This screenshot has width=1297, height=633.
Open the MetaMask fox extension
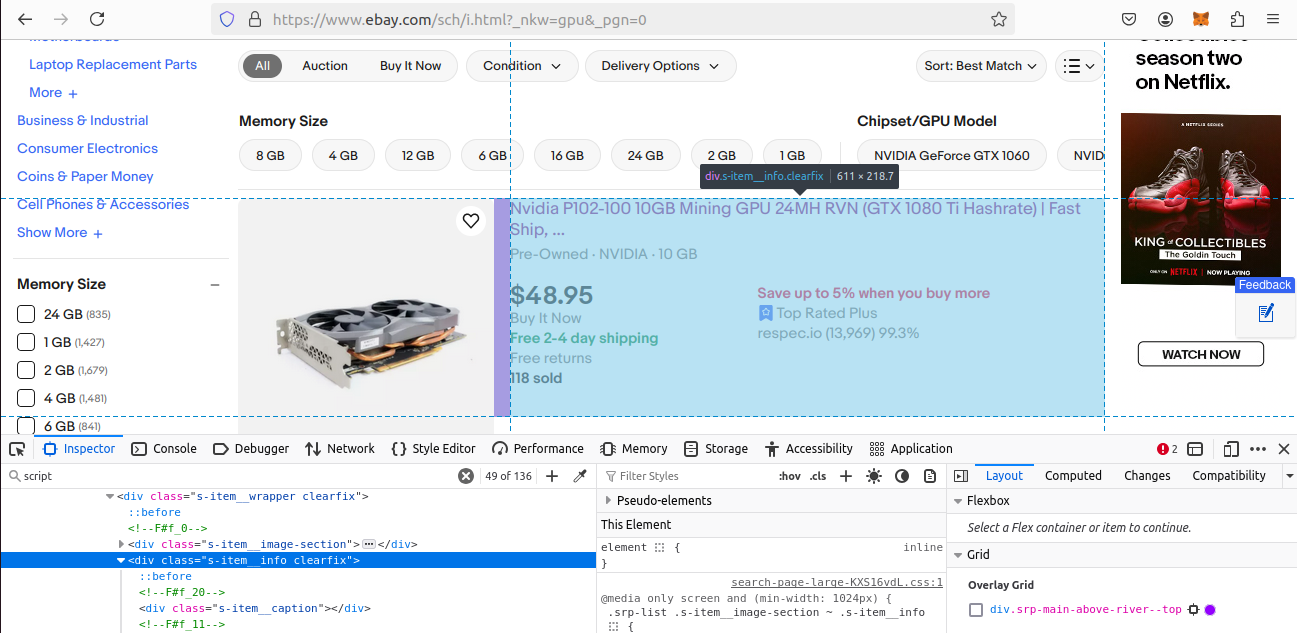click(1201, 19)
